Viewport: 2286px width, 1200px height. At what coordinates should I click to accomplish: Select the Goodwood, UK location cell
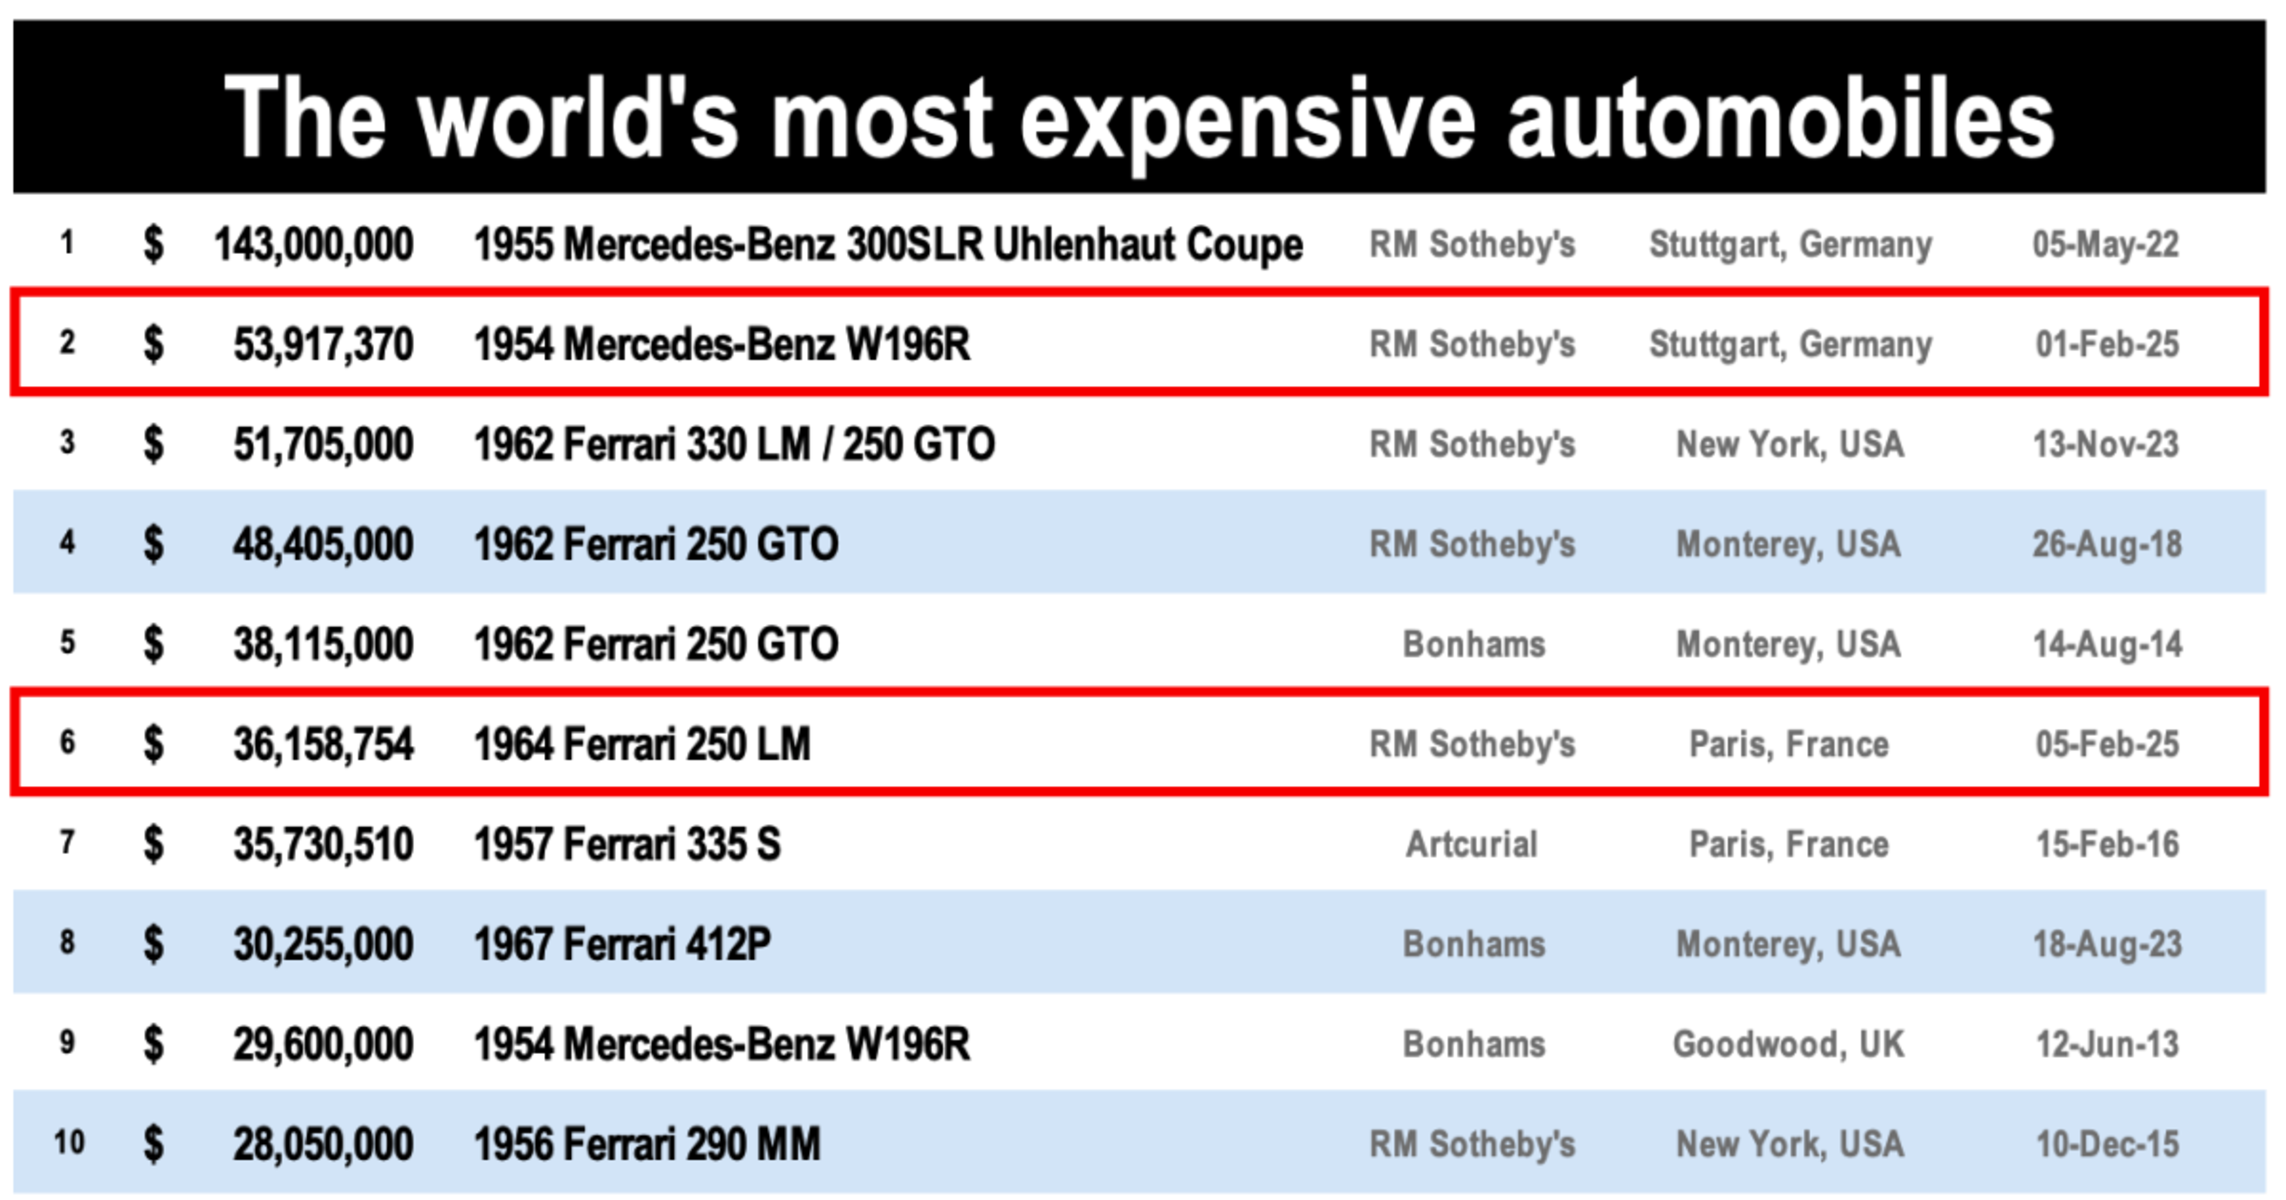[x=1788, y=1045]
